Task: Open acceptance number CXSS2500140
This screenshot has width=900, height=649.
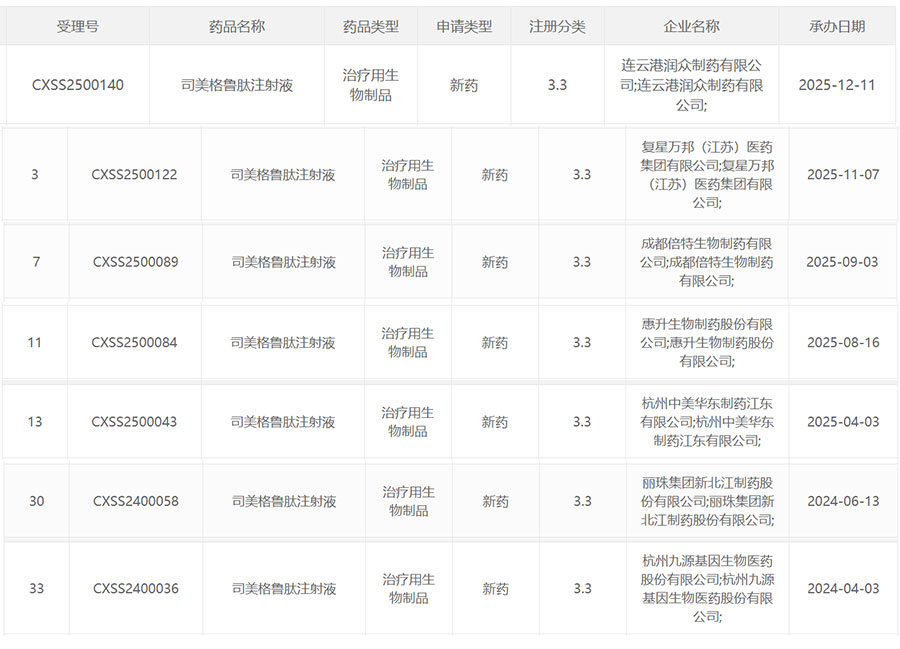Action: tap(78, 85)
